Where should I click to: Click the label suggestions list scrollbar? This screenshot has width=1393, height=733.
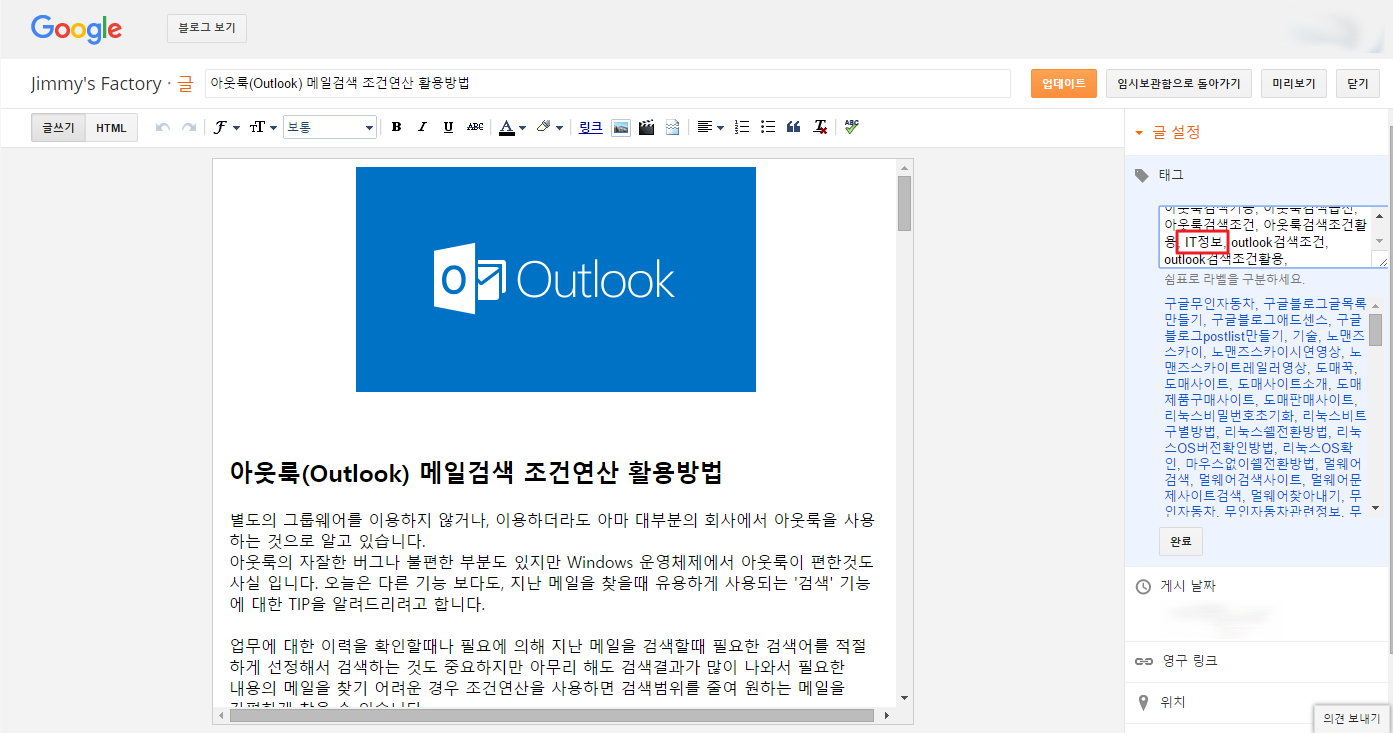pyautogui.click(x=1376, y=329)
